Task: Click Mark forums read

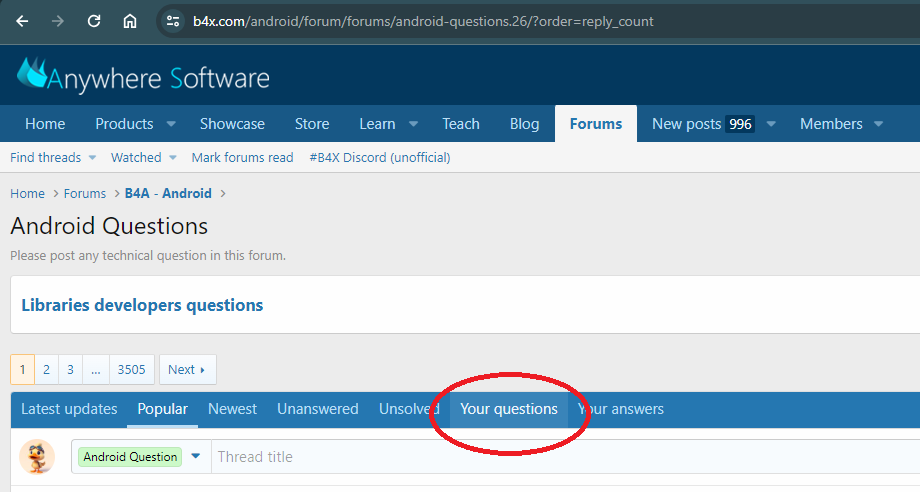Action: 242,157
